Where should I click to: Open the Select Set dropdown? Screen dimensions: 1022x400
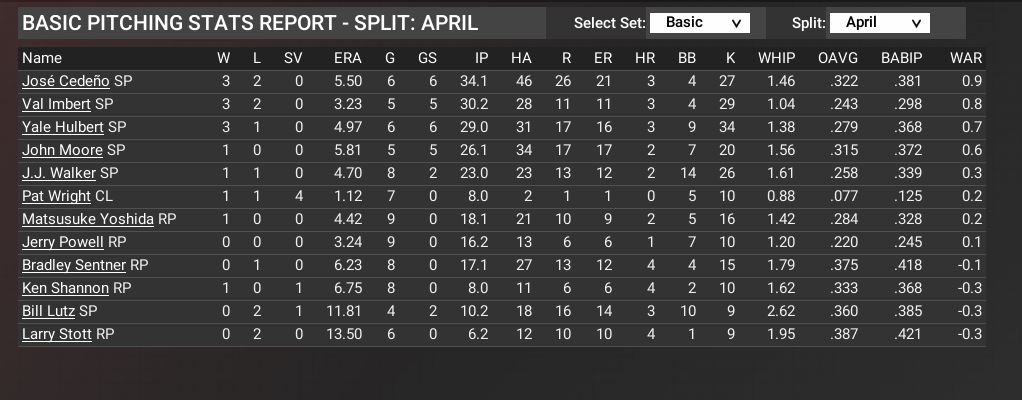click(x=699, y=23)
